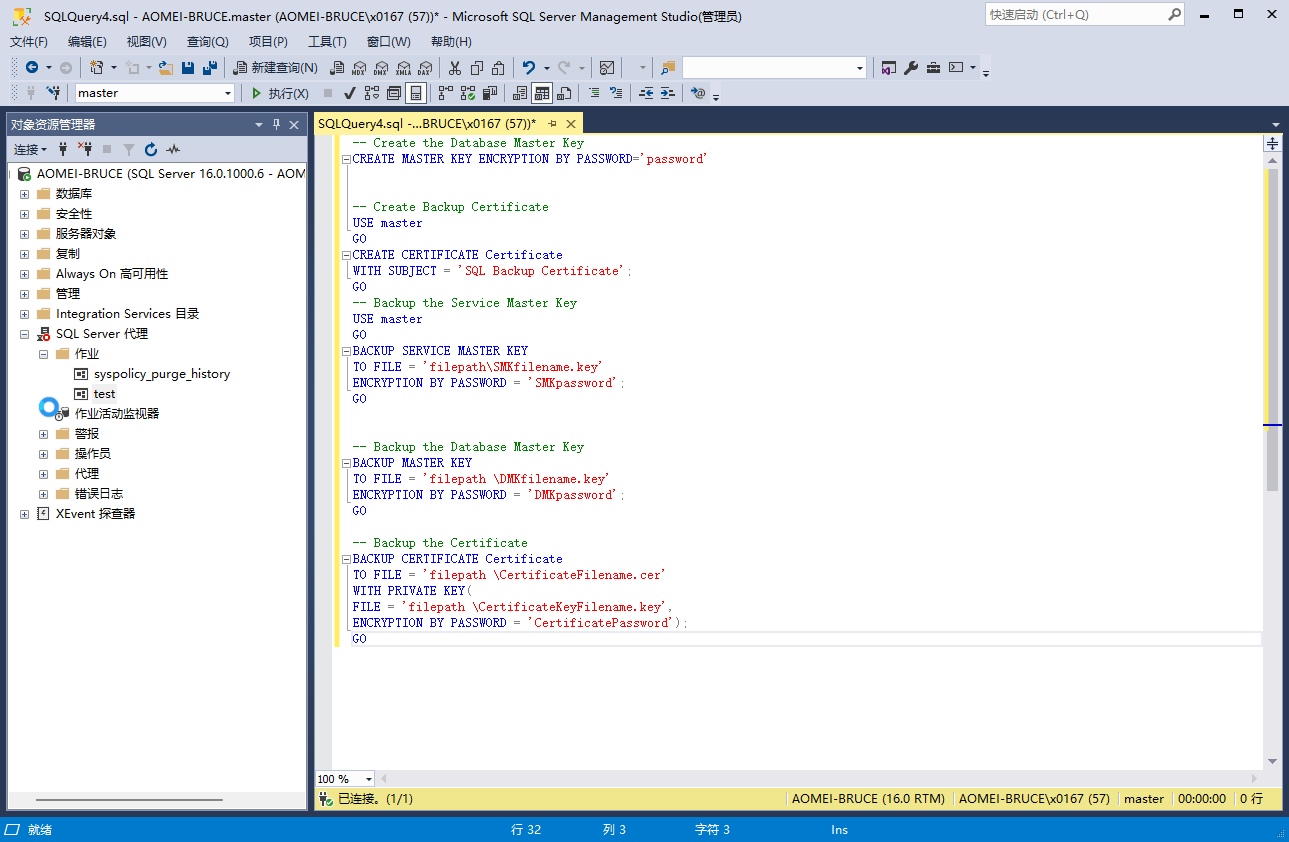The image size is (1289, 842).
Task: Expand the 服务器对象 folder node
Action: pos(24,234)
